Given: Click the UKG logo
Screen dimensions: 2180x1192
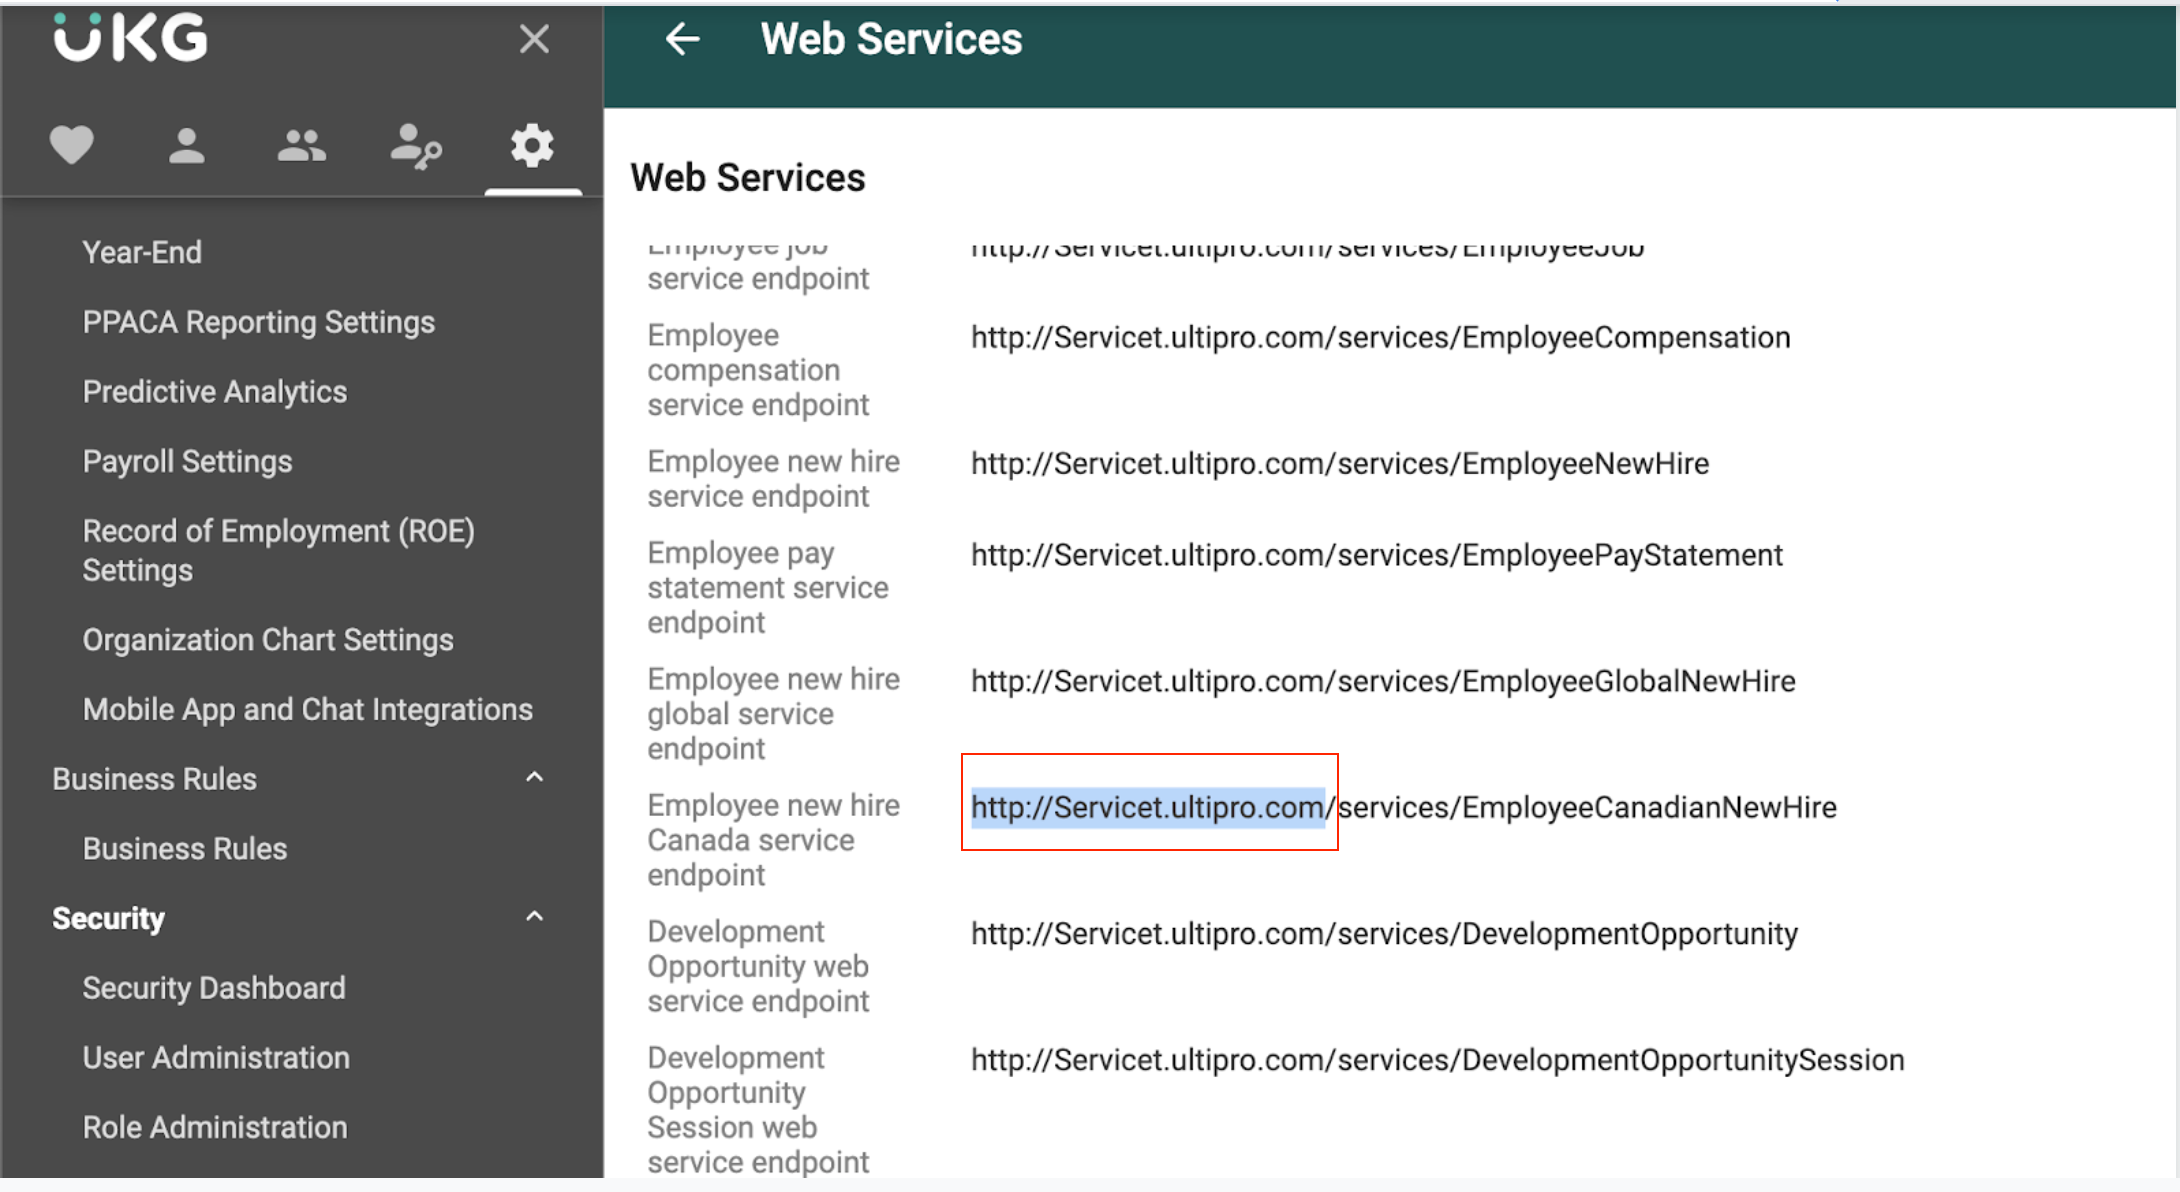Looking at the screenshot, I should coord(130,38).
